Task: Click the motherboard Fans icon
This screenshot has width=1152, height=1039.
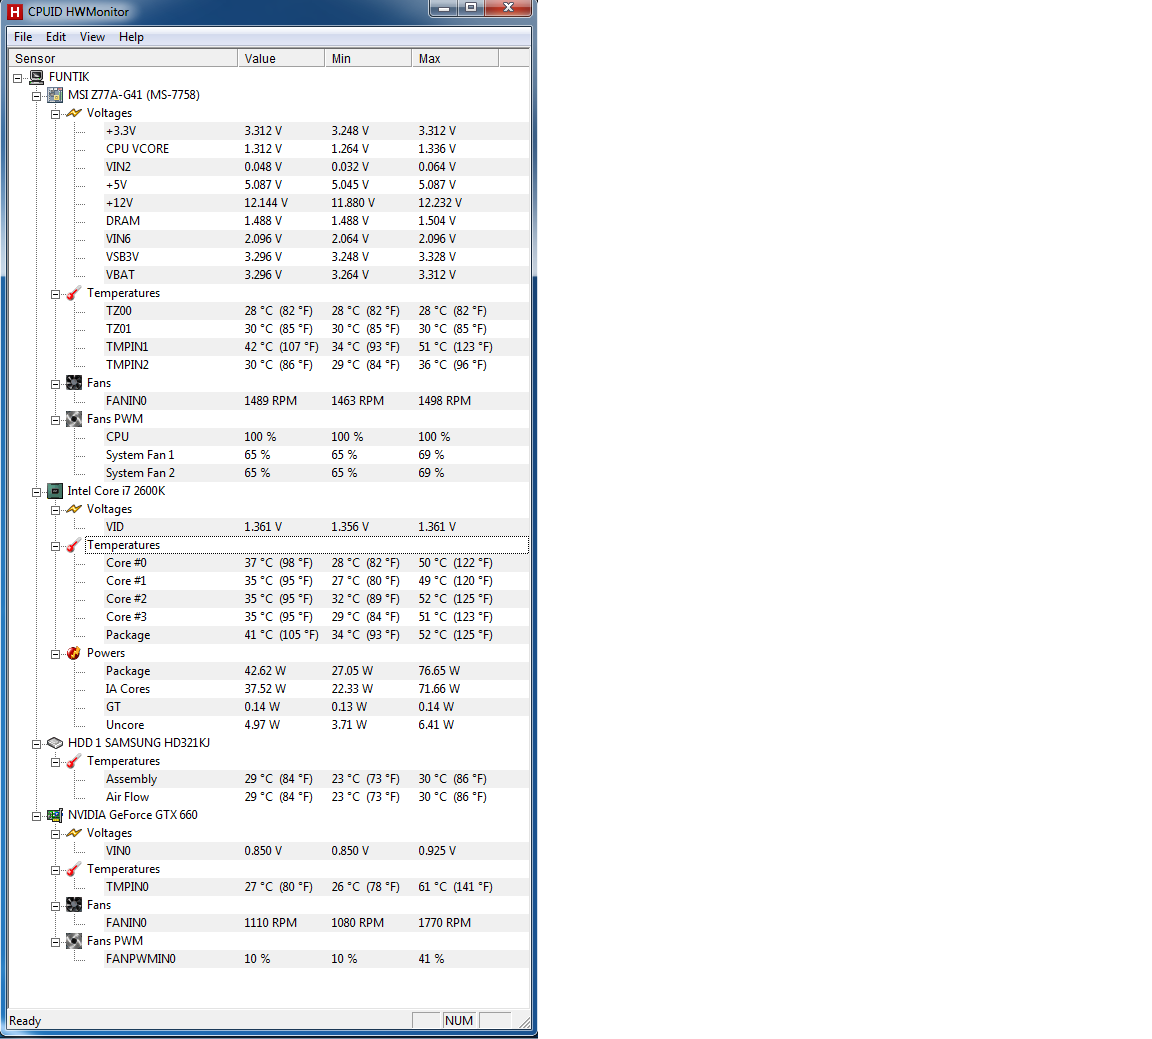Action: coord(73,383)
